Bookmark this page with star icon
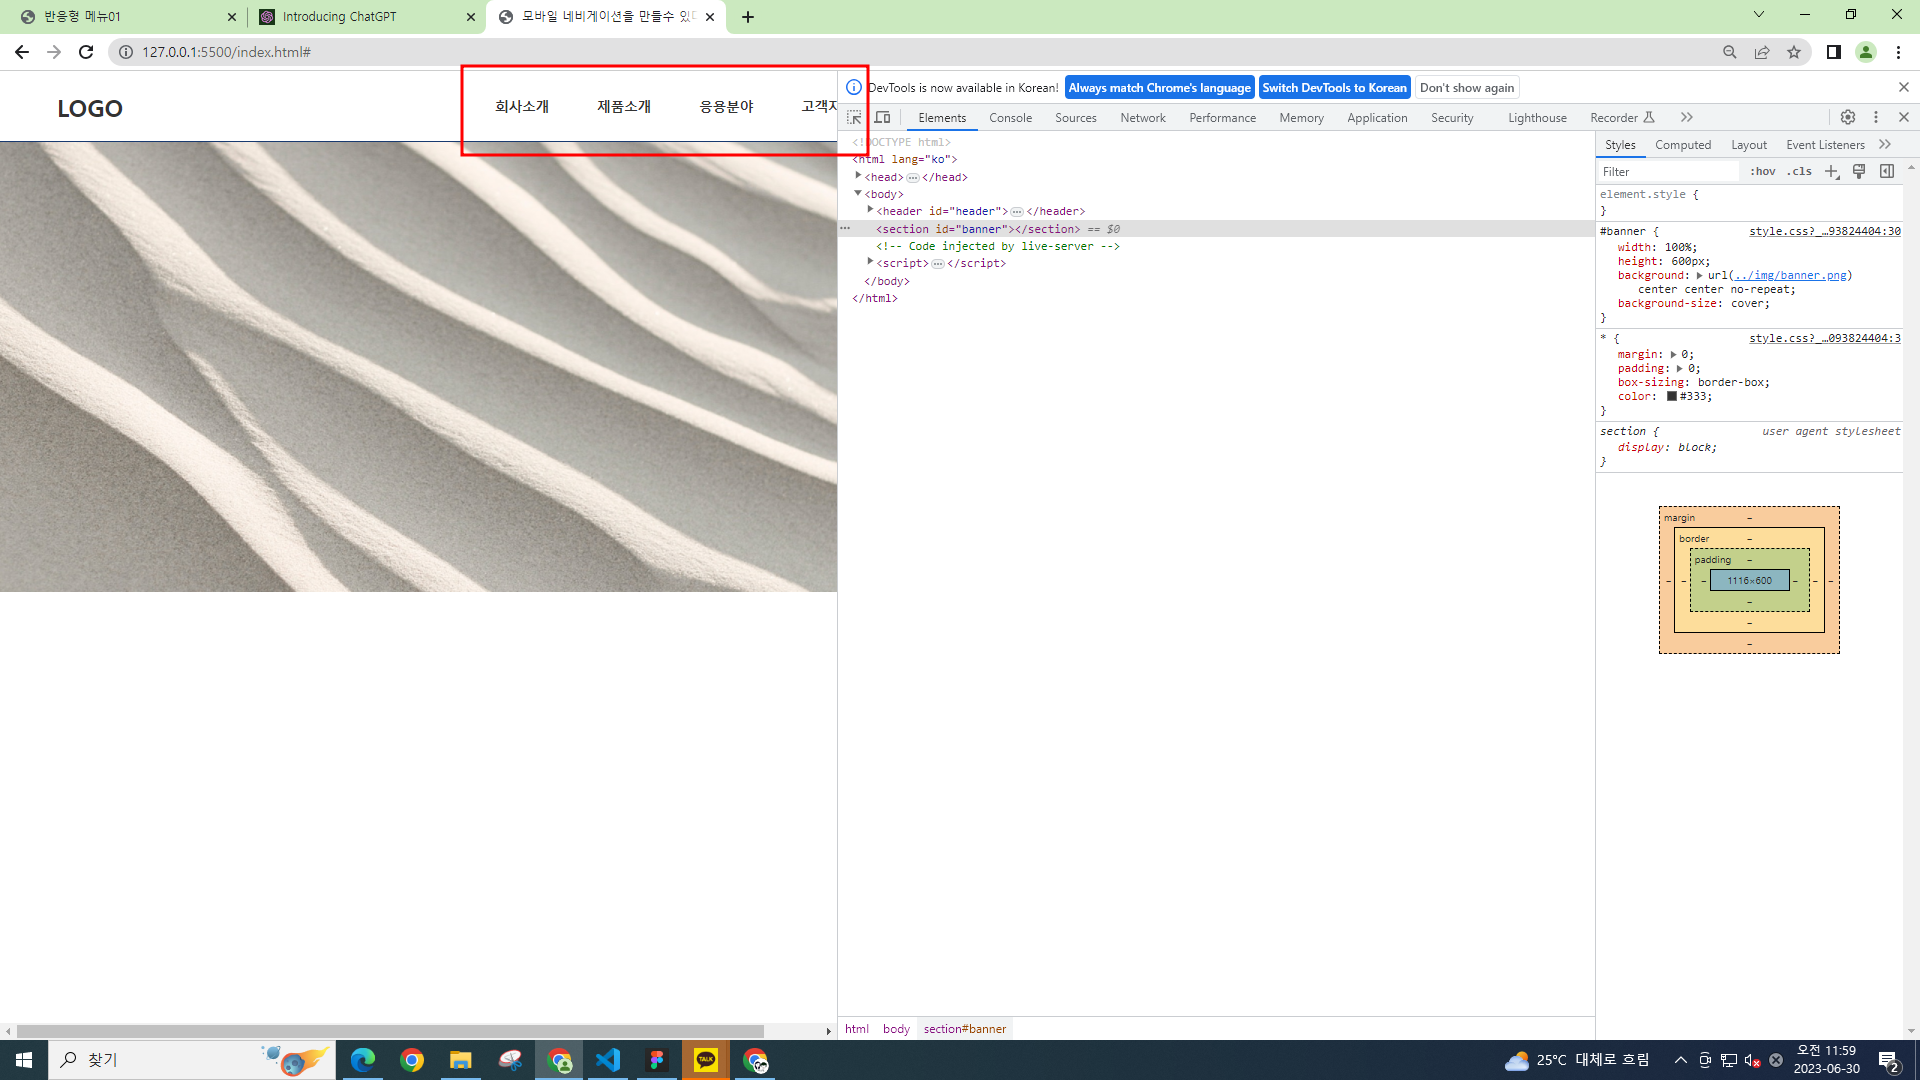 click(x=1794, y=52)
